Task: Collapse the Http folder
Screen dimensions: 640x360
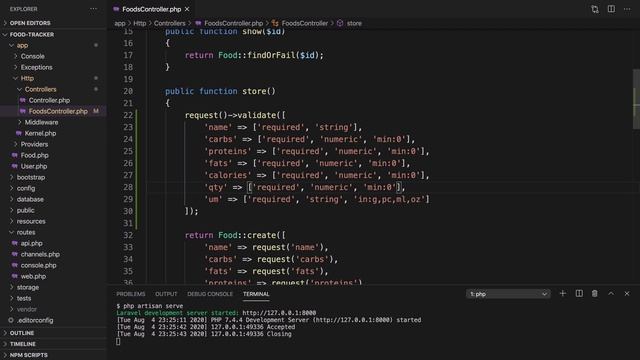Action: pyautogui.click(x=27, y=78)
